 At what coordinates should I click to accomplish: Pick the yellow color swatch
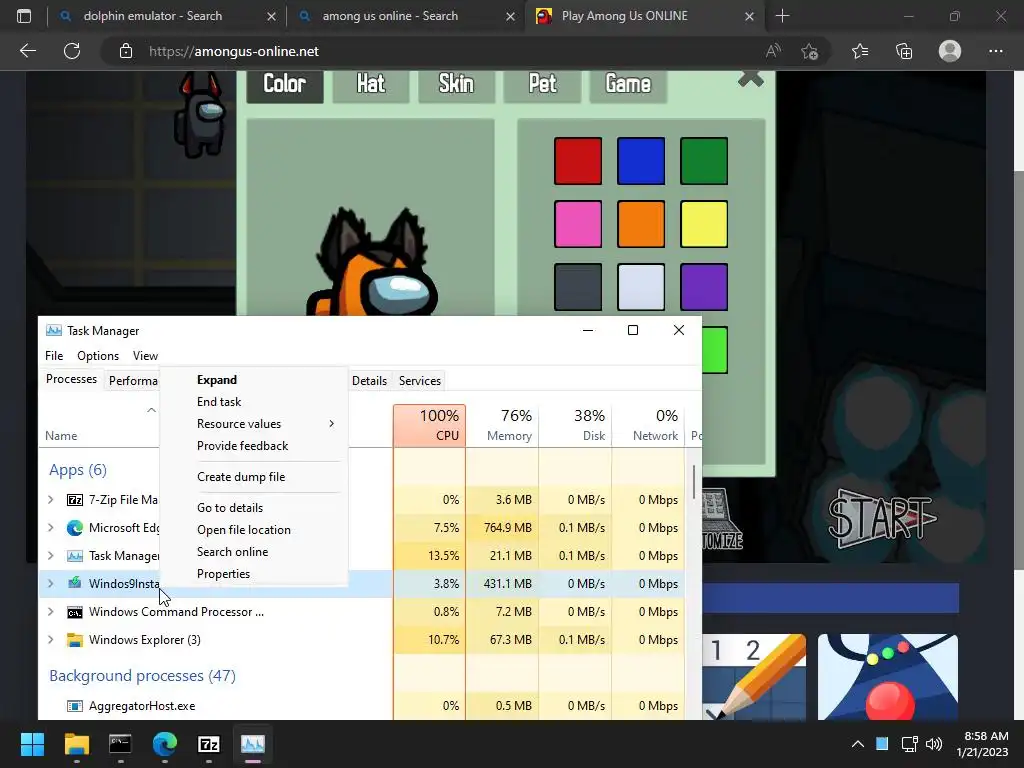[704, 224]
